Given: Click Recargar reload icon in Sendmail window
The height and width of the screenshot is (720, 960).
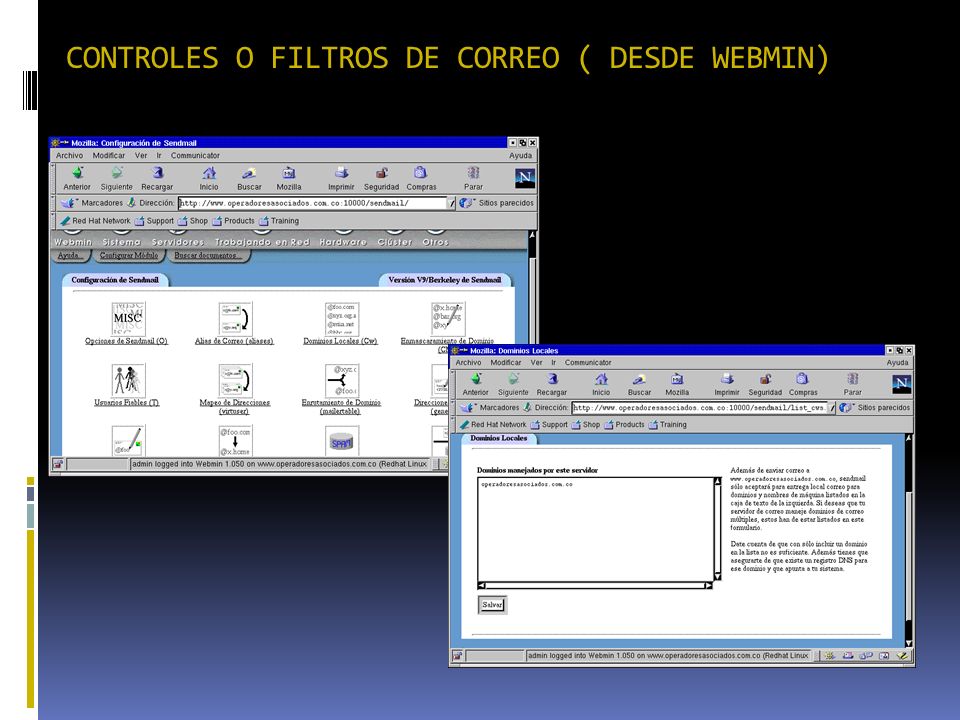Looking at the screenshot, I should pos(157,173).
